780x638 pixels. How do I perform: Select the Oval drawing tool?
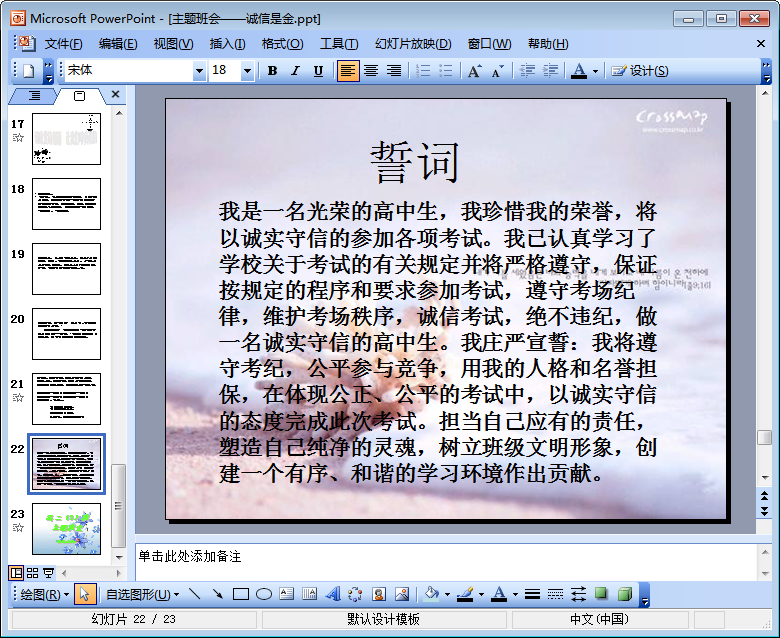[x=264, y=594]
